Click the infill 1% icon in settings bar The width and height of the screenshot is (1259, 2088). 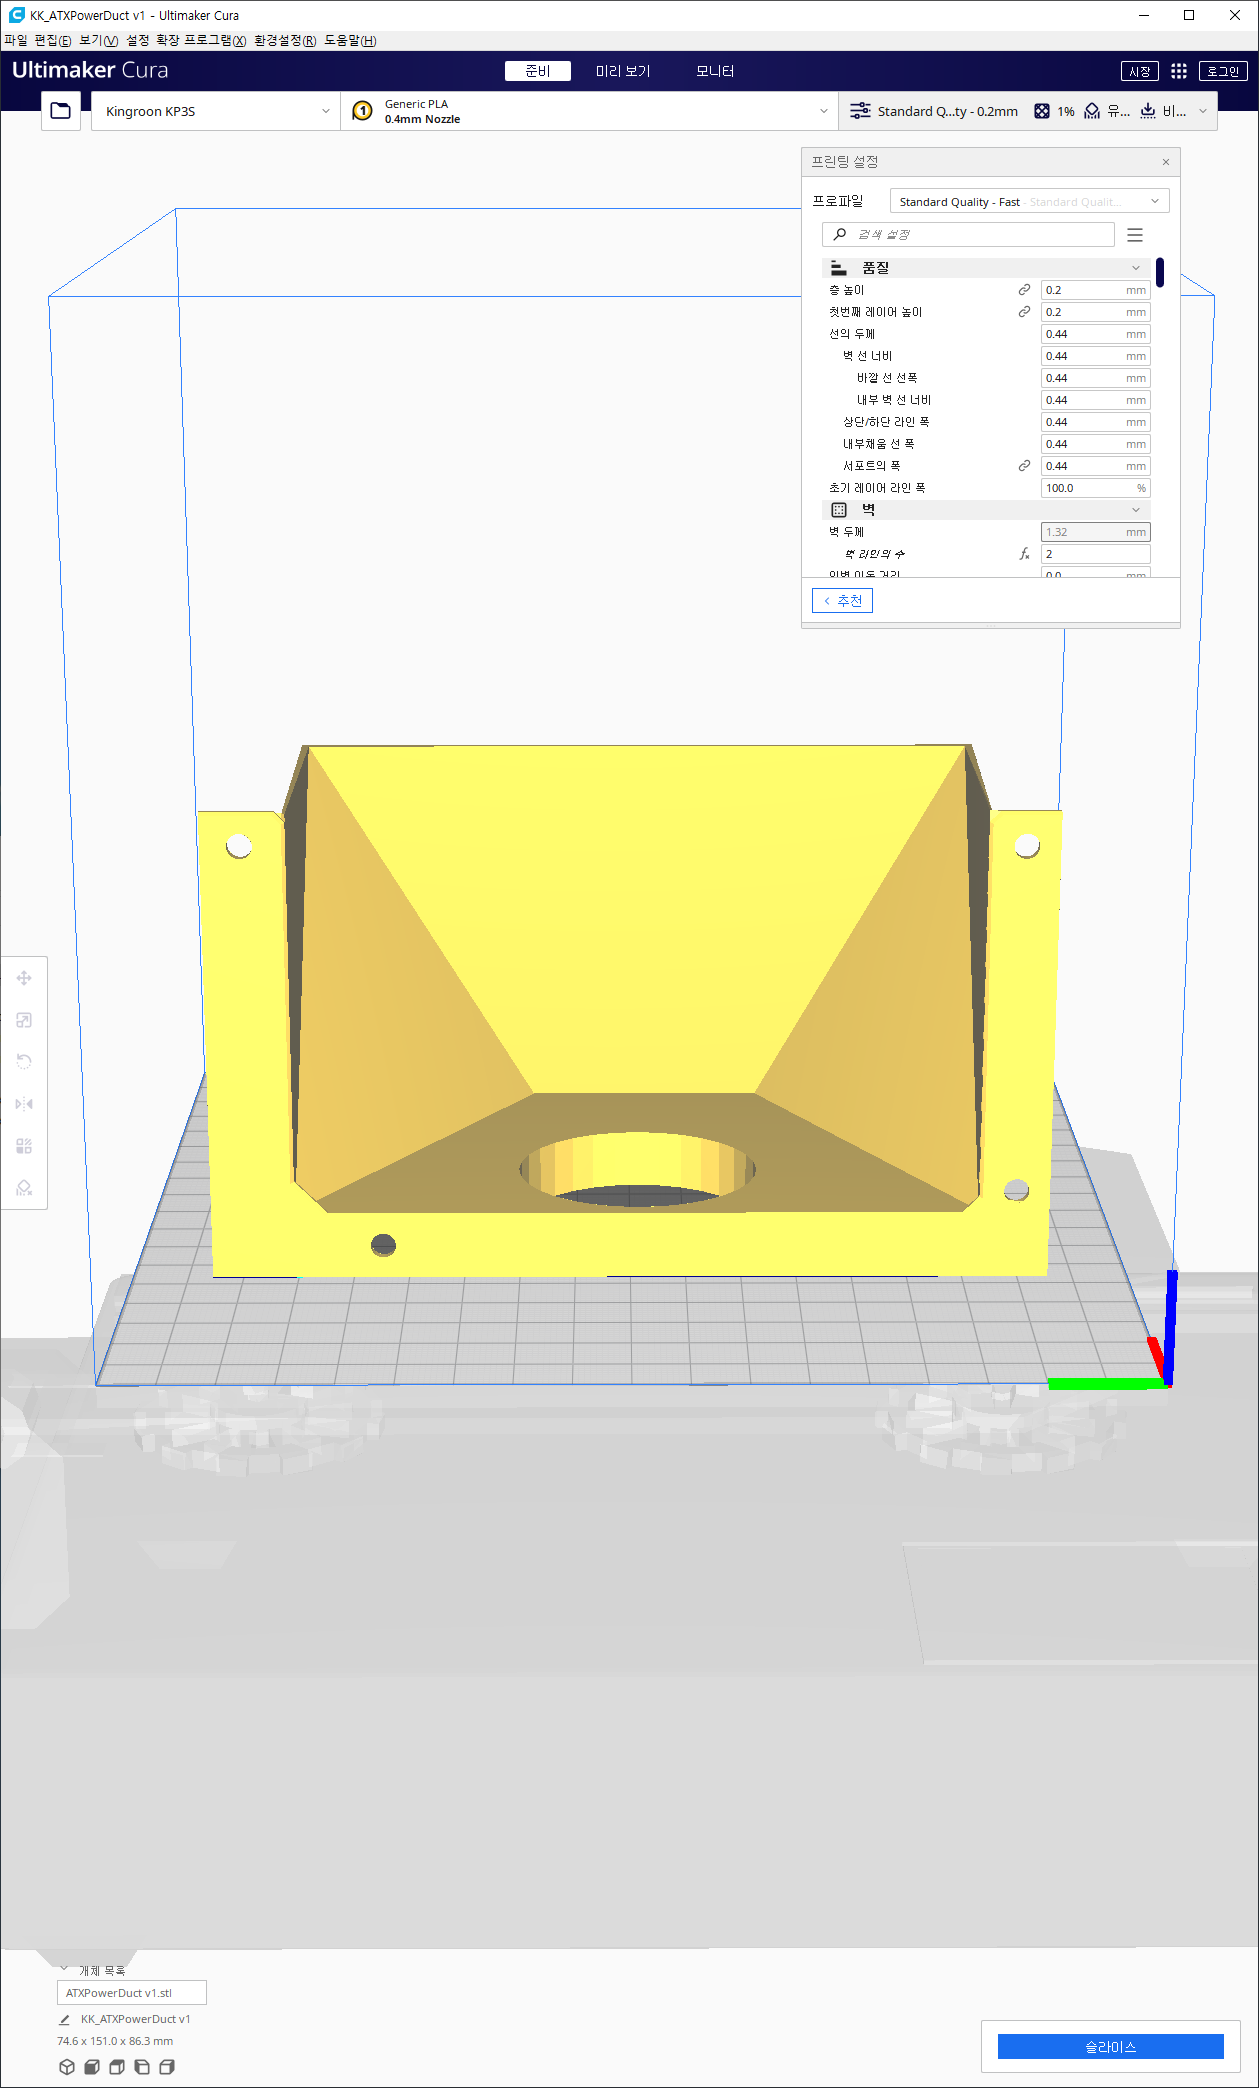pyautogui.click(x=1042, y=111)
